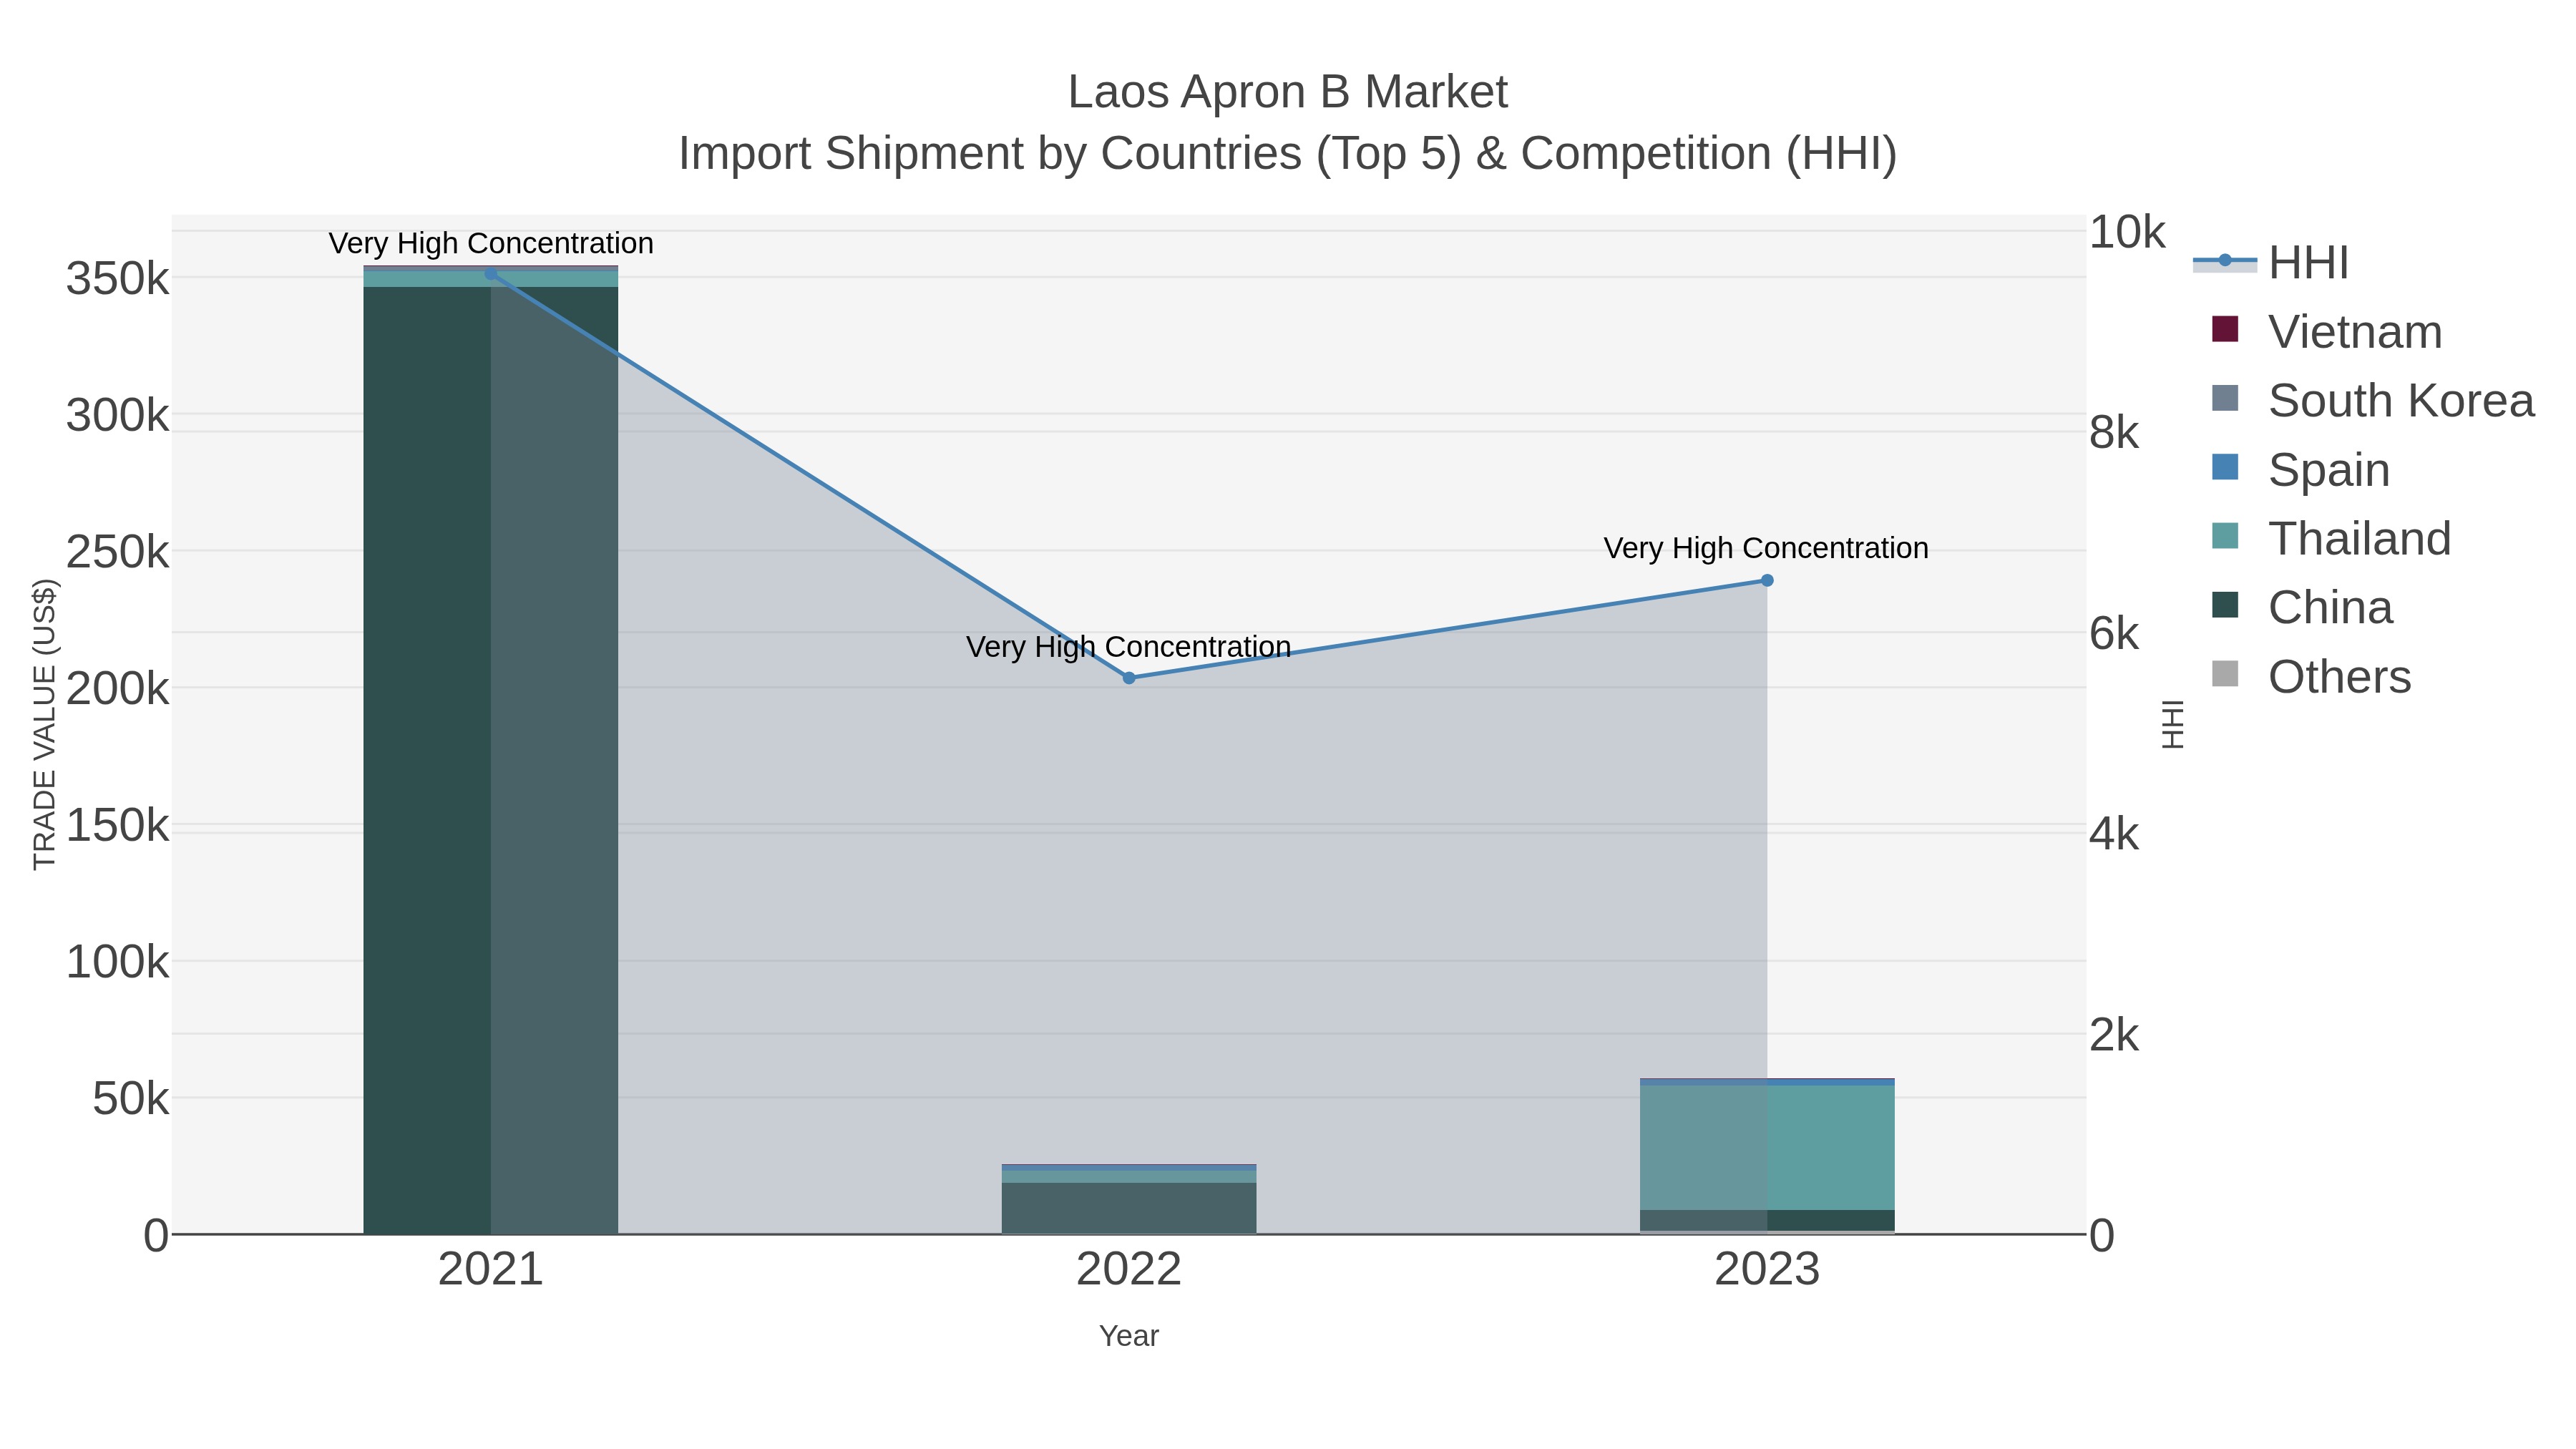The width and height of the screenshot is (2576, 1449).
Task: Click the 6k right HHI axis tick label
Action: click(2114, 634)
